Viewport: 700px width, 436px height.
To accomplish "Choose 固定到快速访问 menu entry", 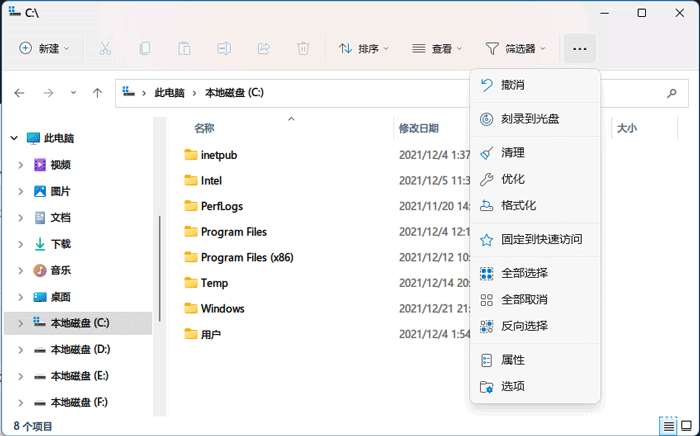I will (535, 239).
